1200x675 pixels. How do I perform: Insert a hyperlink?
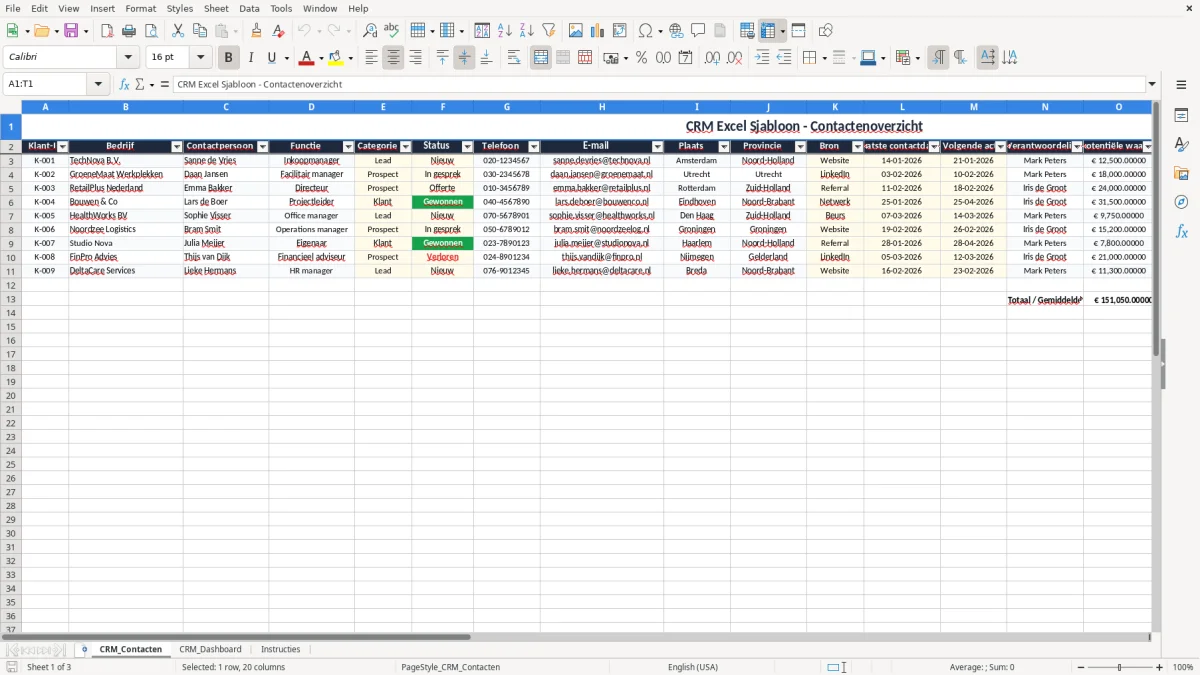pos(677,31)
